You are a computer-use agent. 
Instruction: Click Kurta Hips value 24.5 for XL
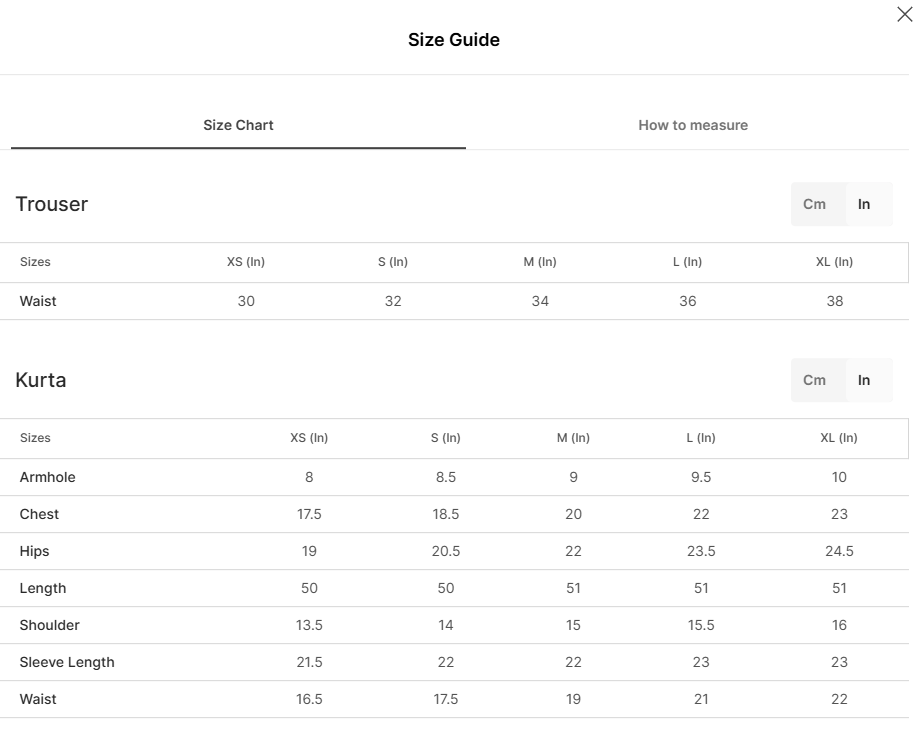pos(839,551)
